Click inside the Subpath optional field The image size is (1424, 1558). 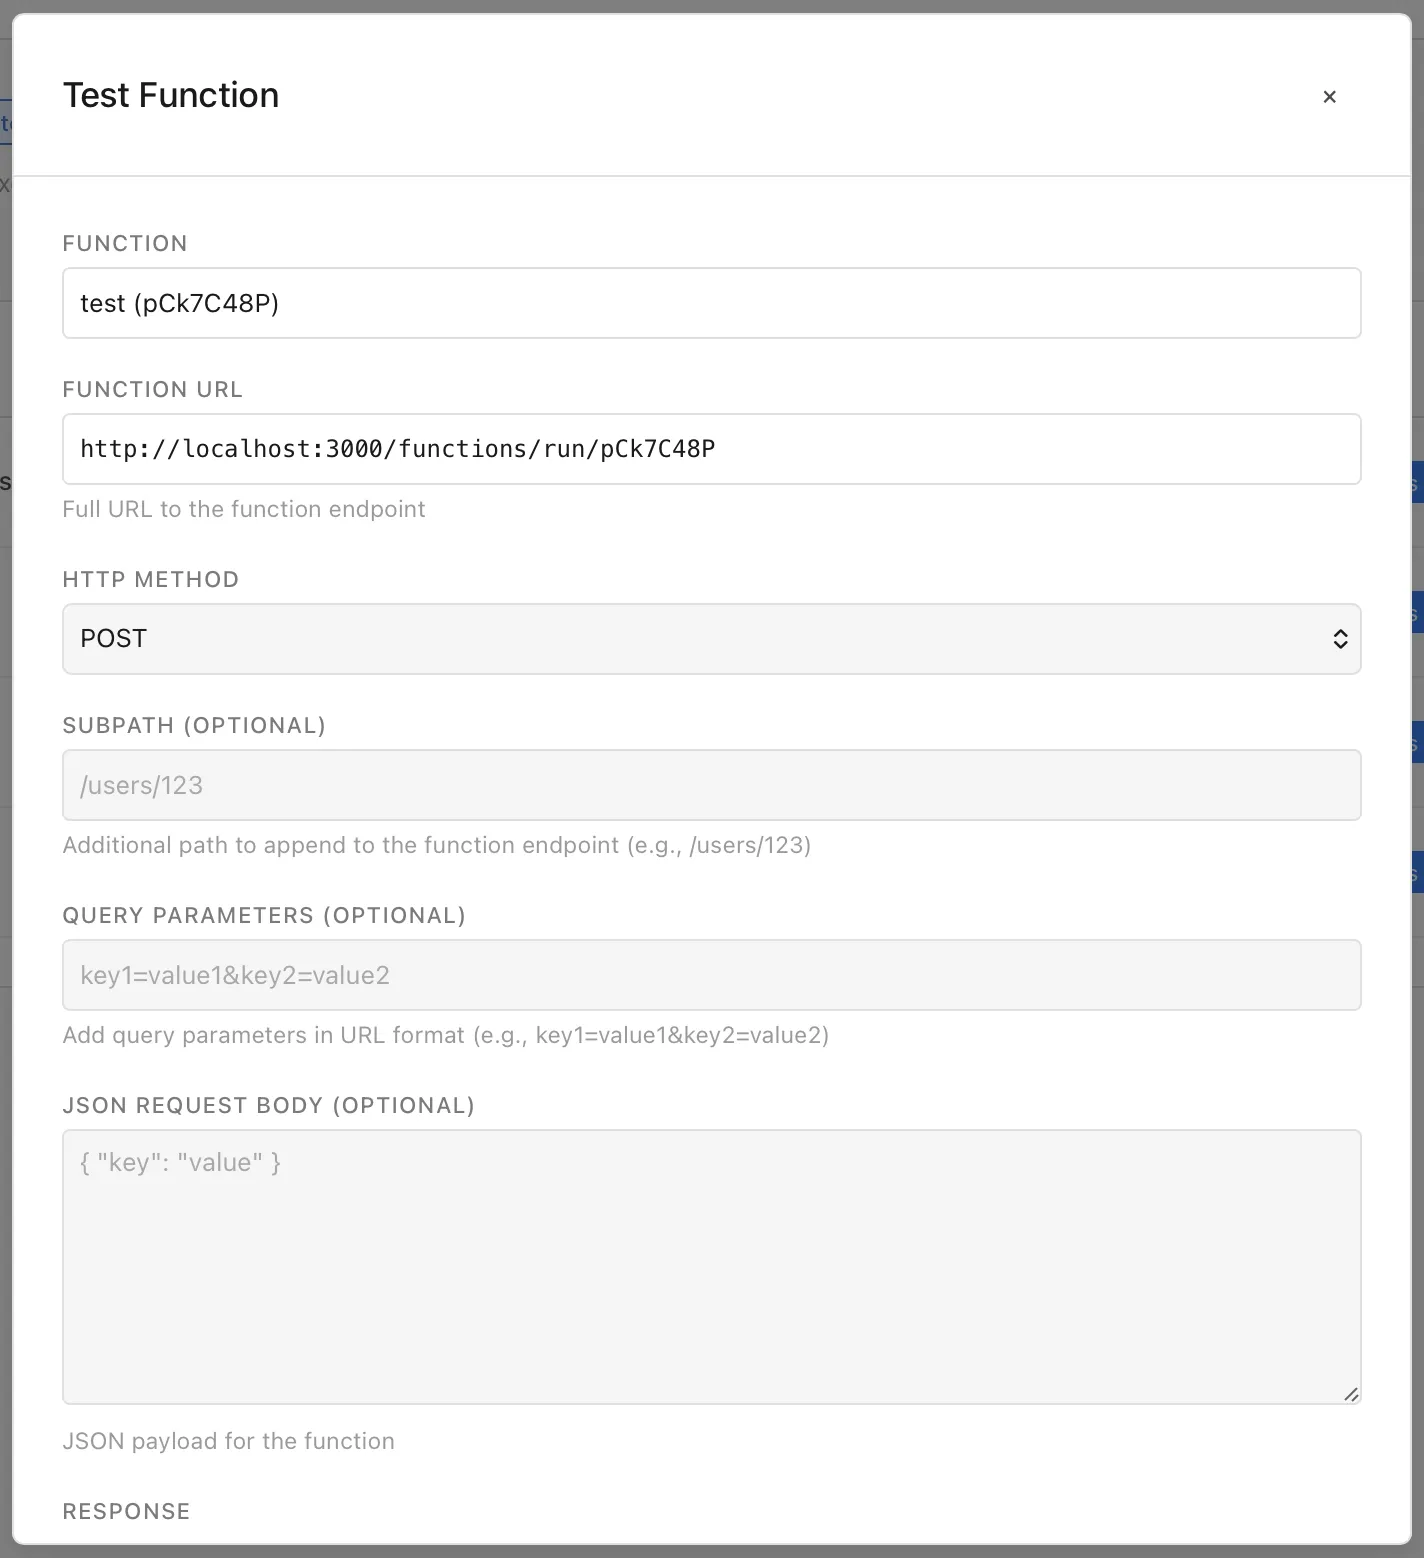[x=712, y=785]
